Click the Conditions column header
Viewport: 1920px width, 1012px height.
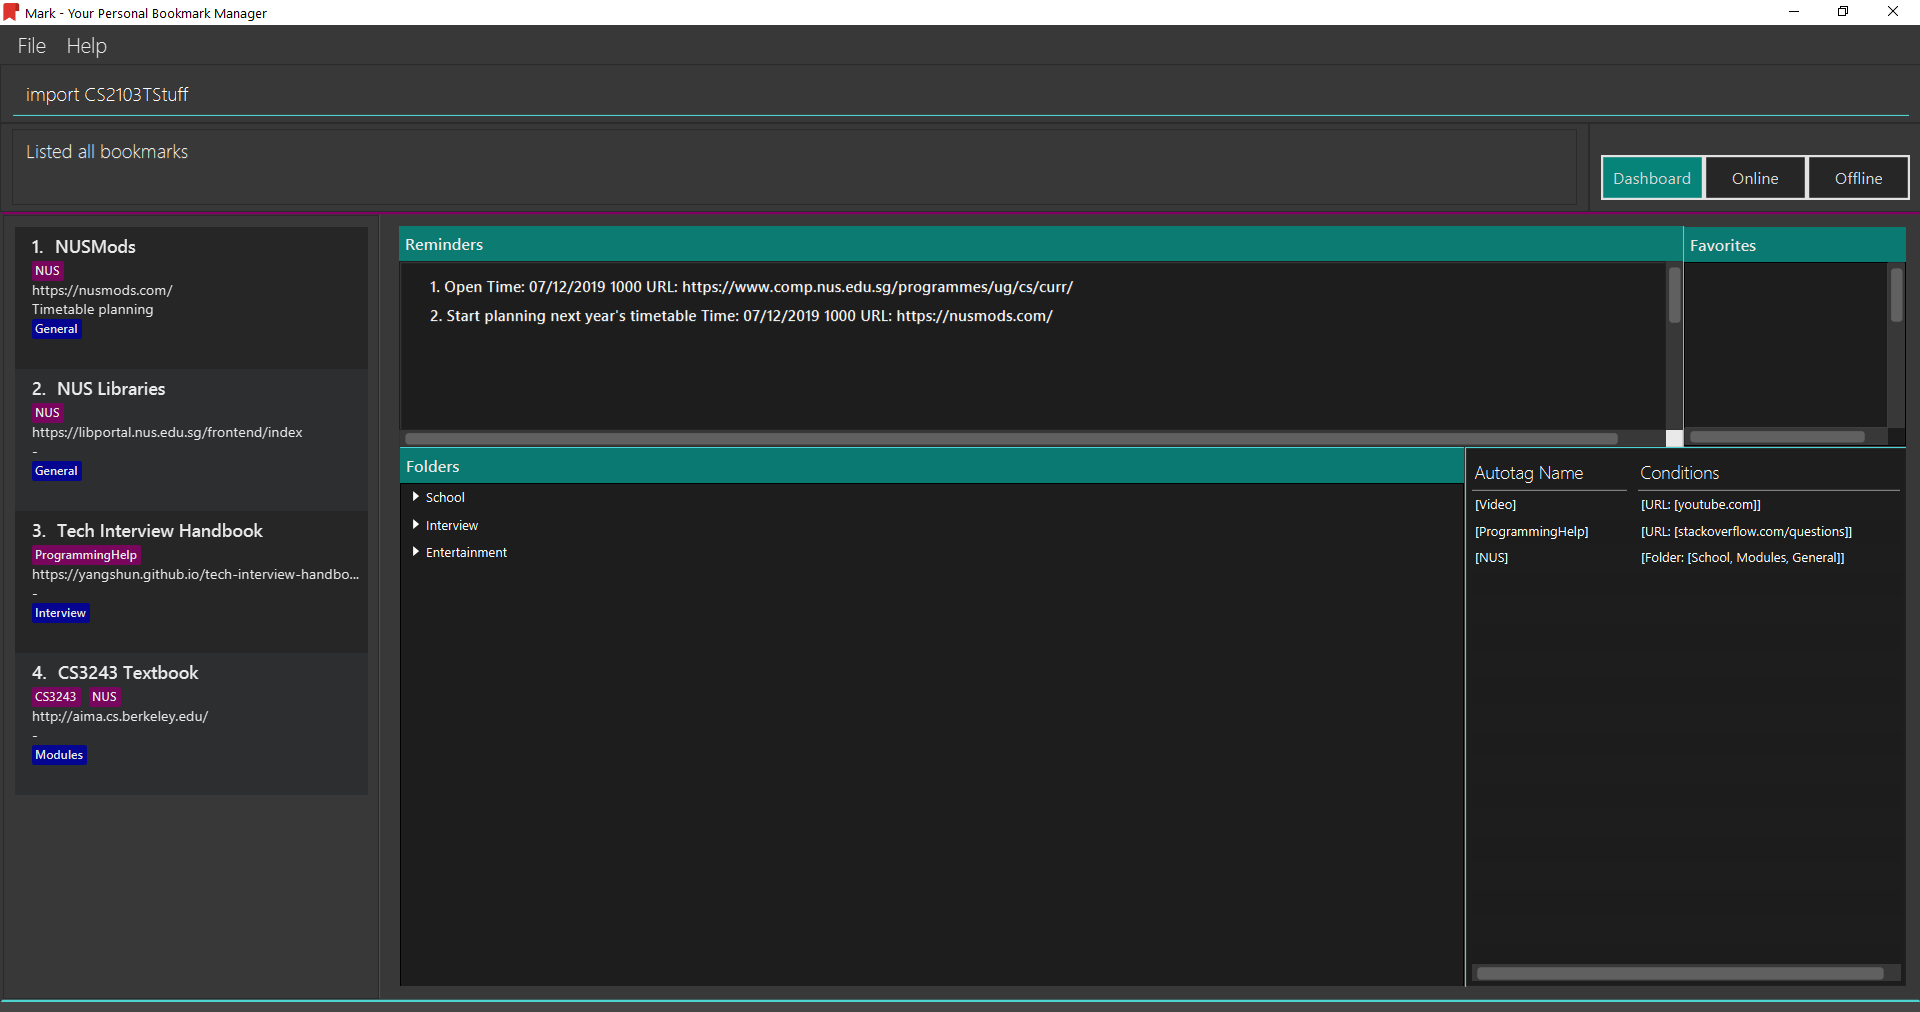coord(1679,473)
